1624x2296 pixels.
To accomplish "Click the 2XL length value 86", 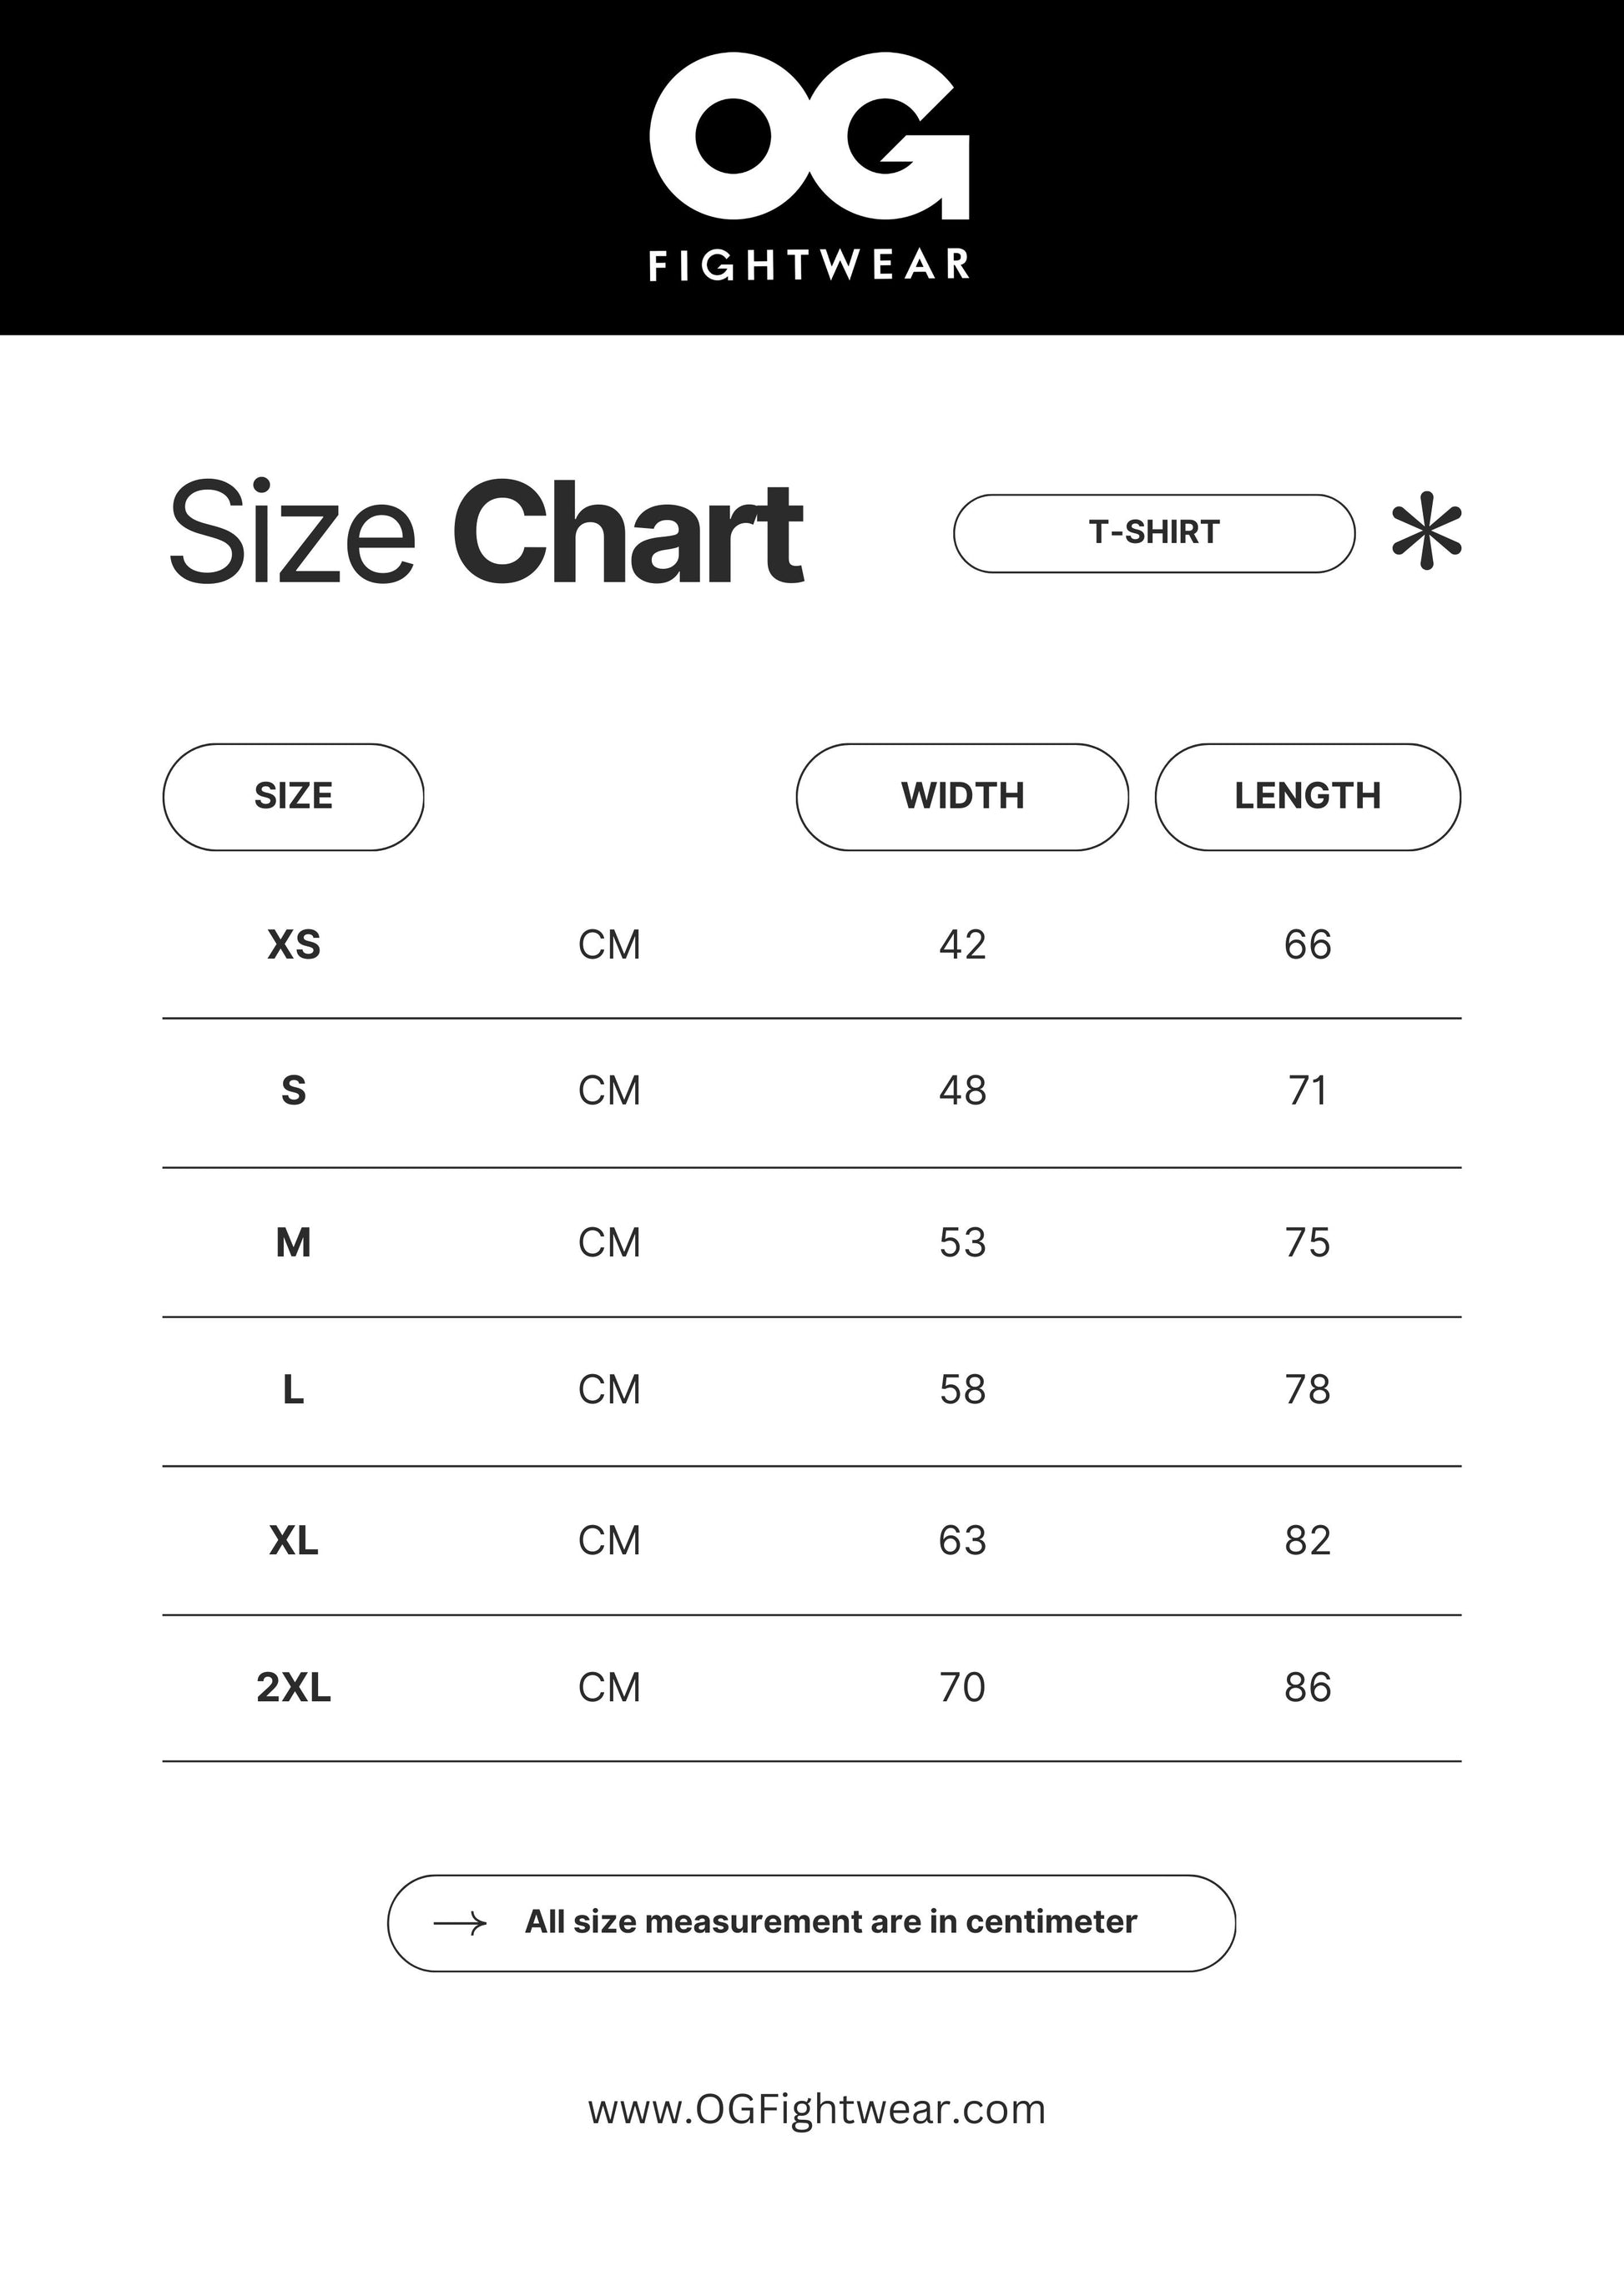I will point(1307,1688).
